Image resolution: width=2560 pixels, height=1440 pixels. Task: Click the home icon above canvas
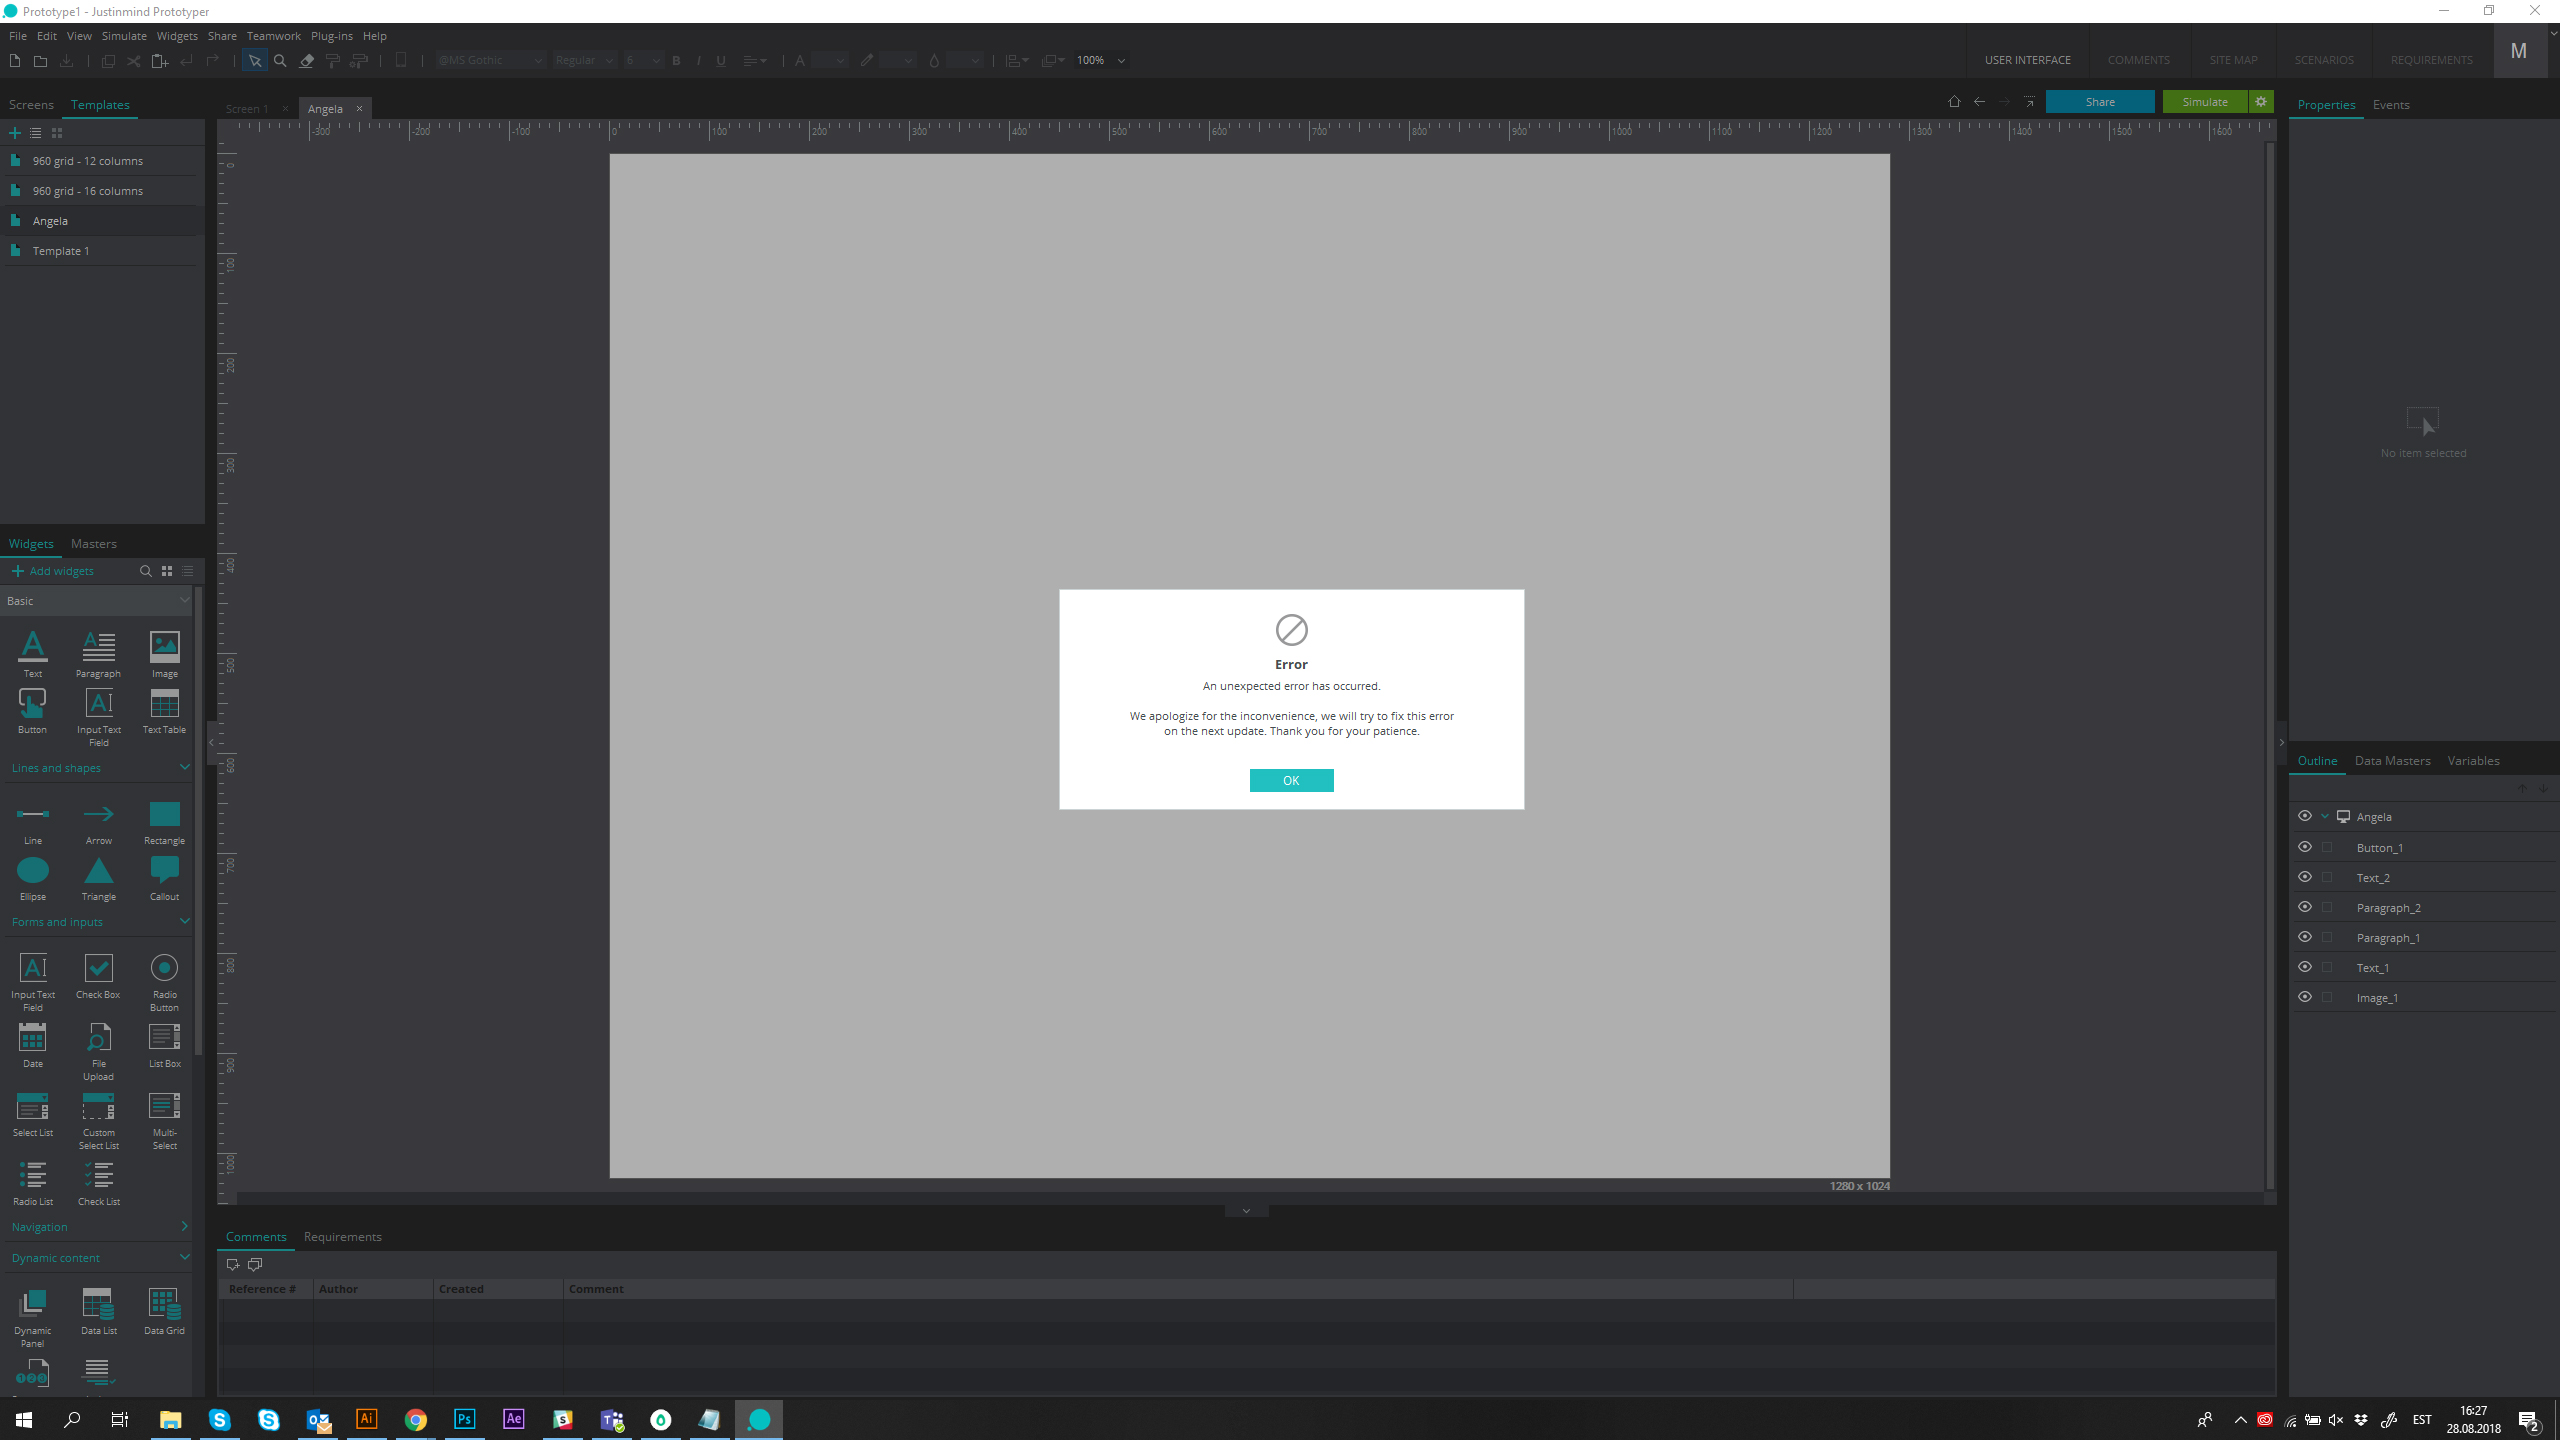1954,102
